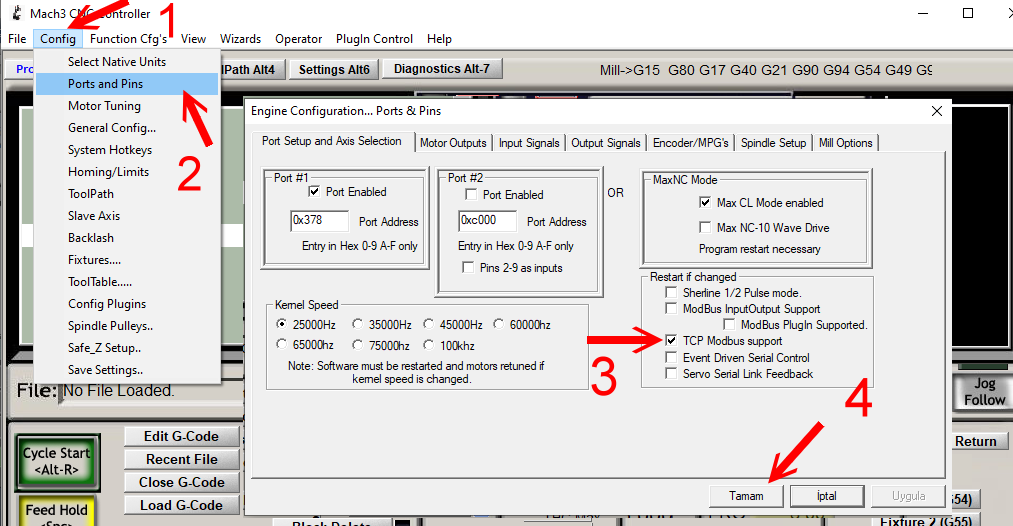Edit Port #1 address field 0x378

[319, 220]
